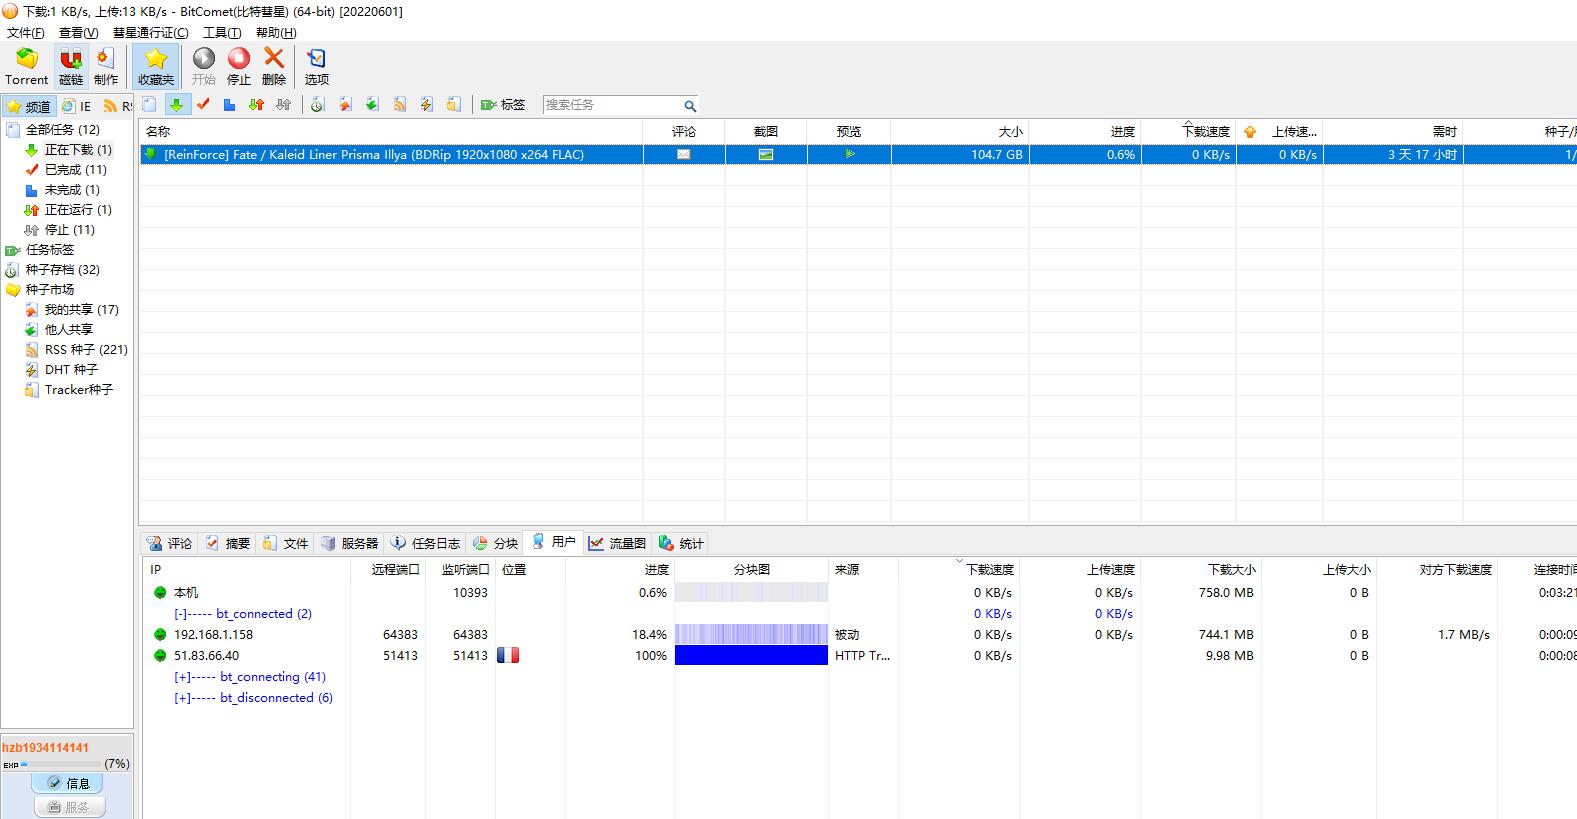Switch to the 流量图 traffic tab
The width and height of the screenshot is (1577, 819).
pos(617,544)
